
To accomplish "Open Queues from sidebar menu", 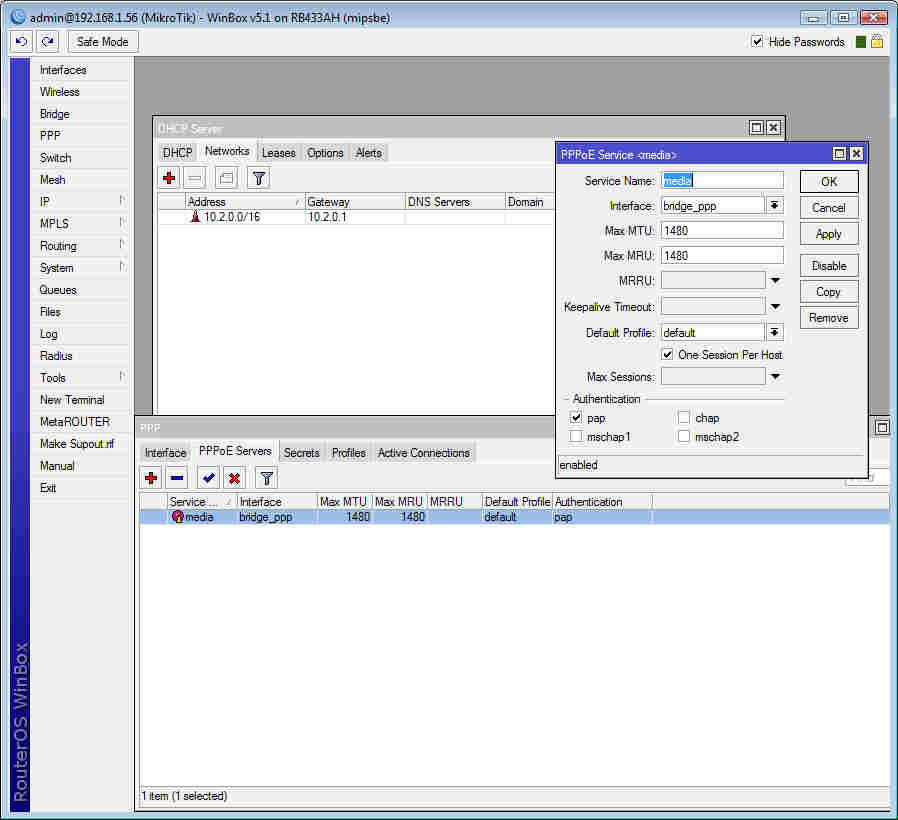I will click(x=80, y=290).
